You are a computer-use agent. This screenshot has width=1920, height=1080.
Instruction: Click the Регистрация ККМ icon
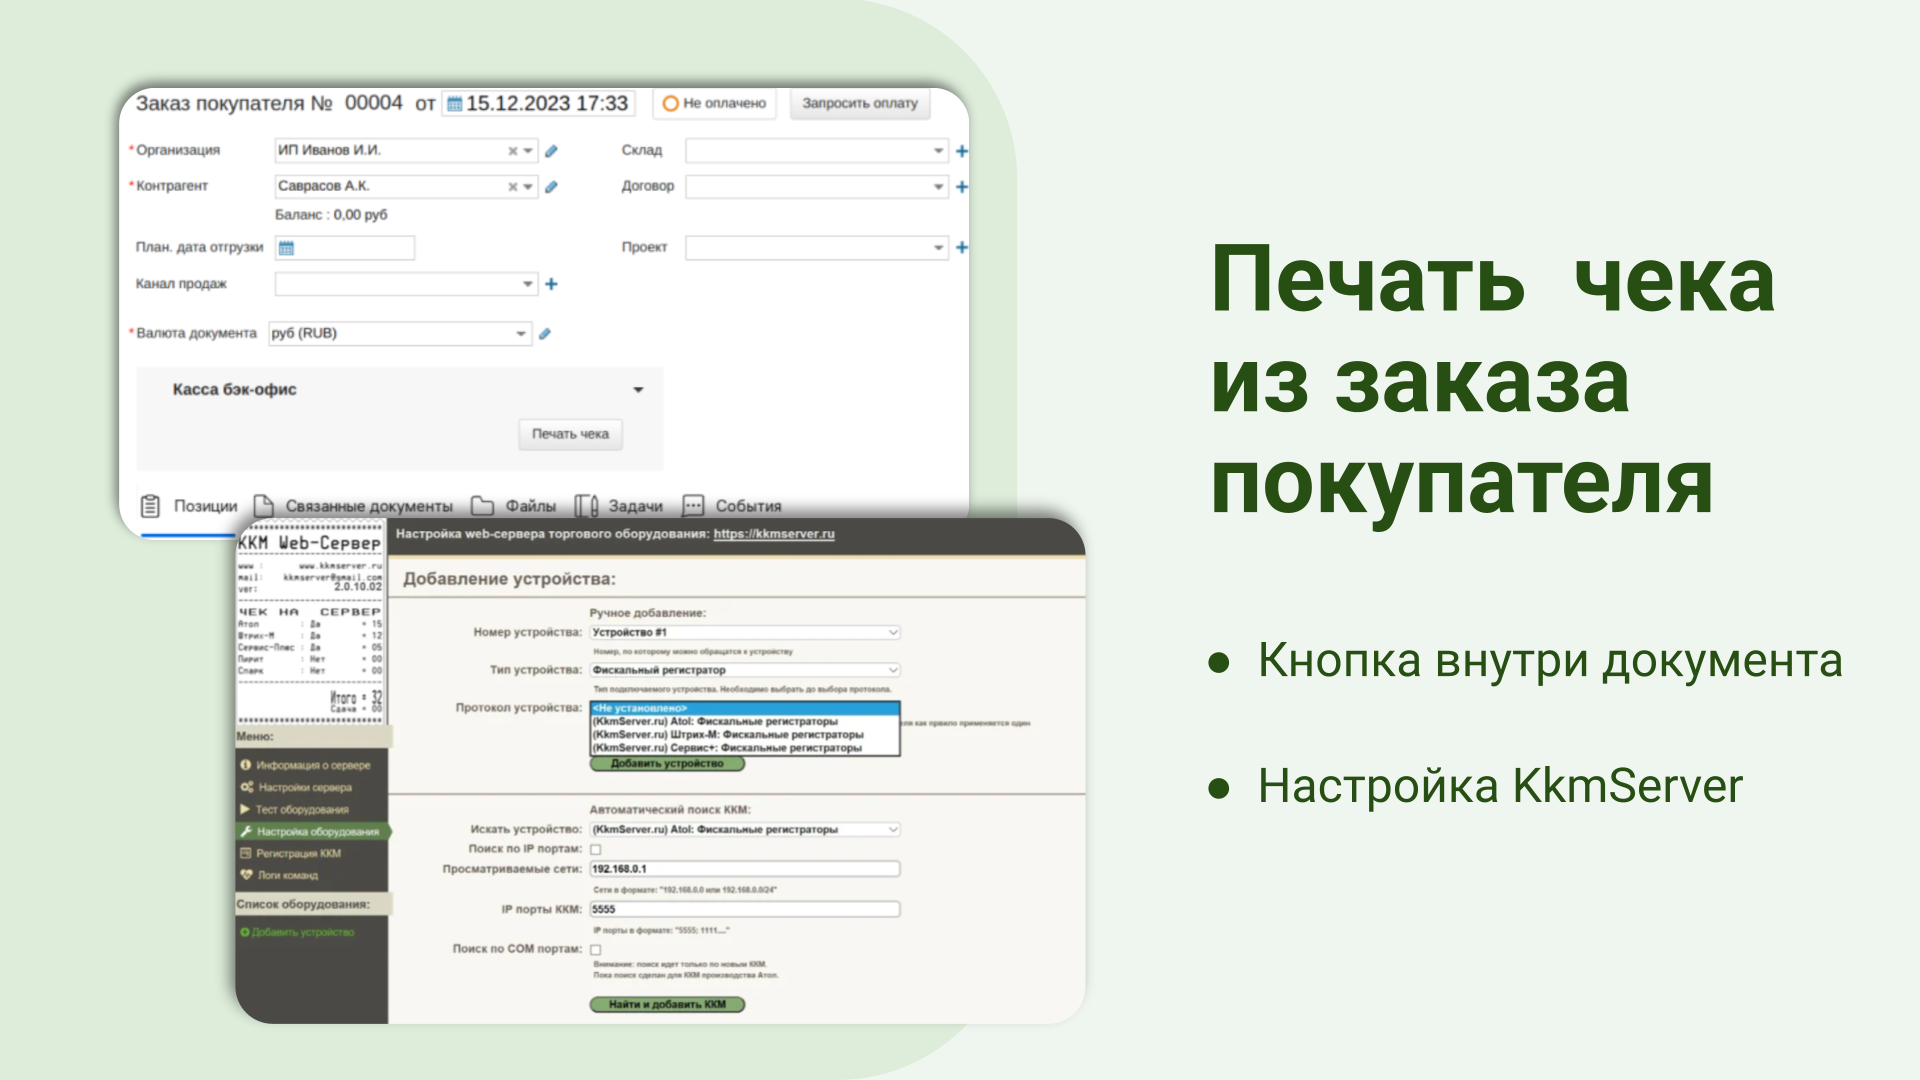coord(246,853)
